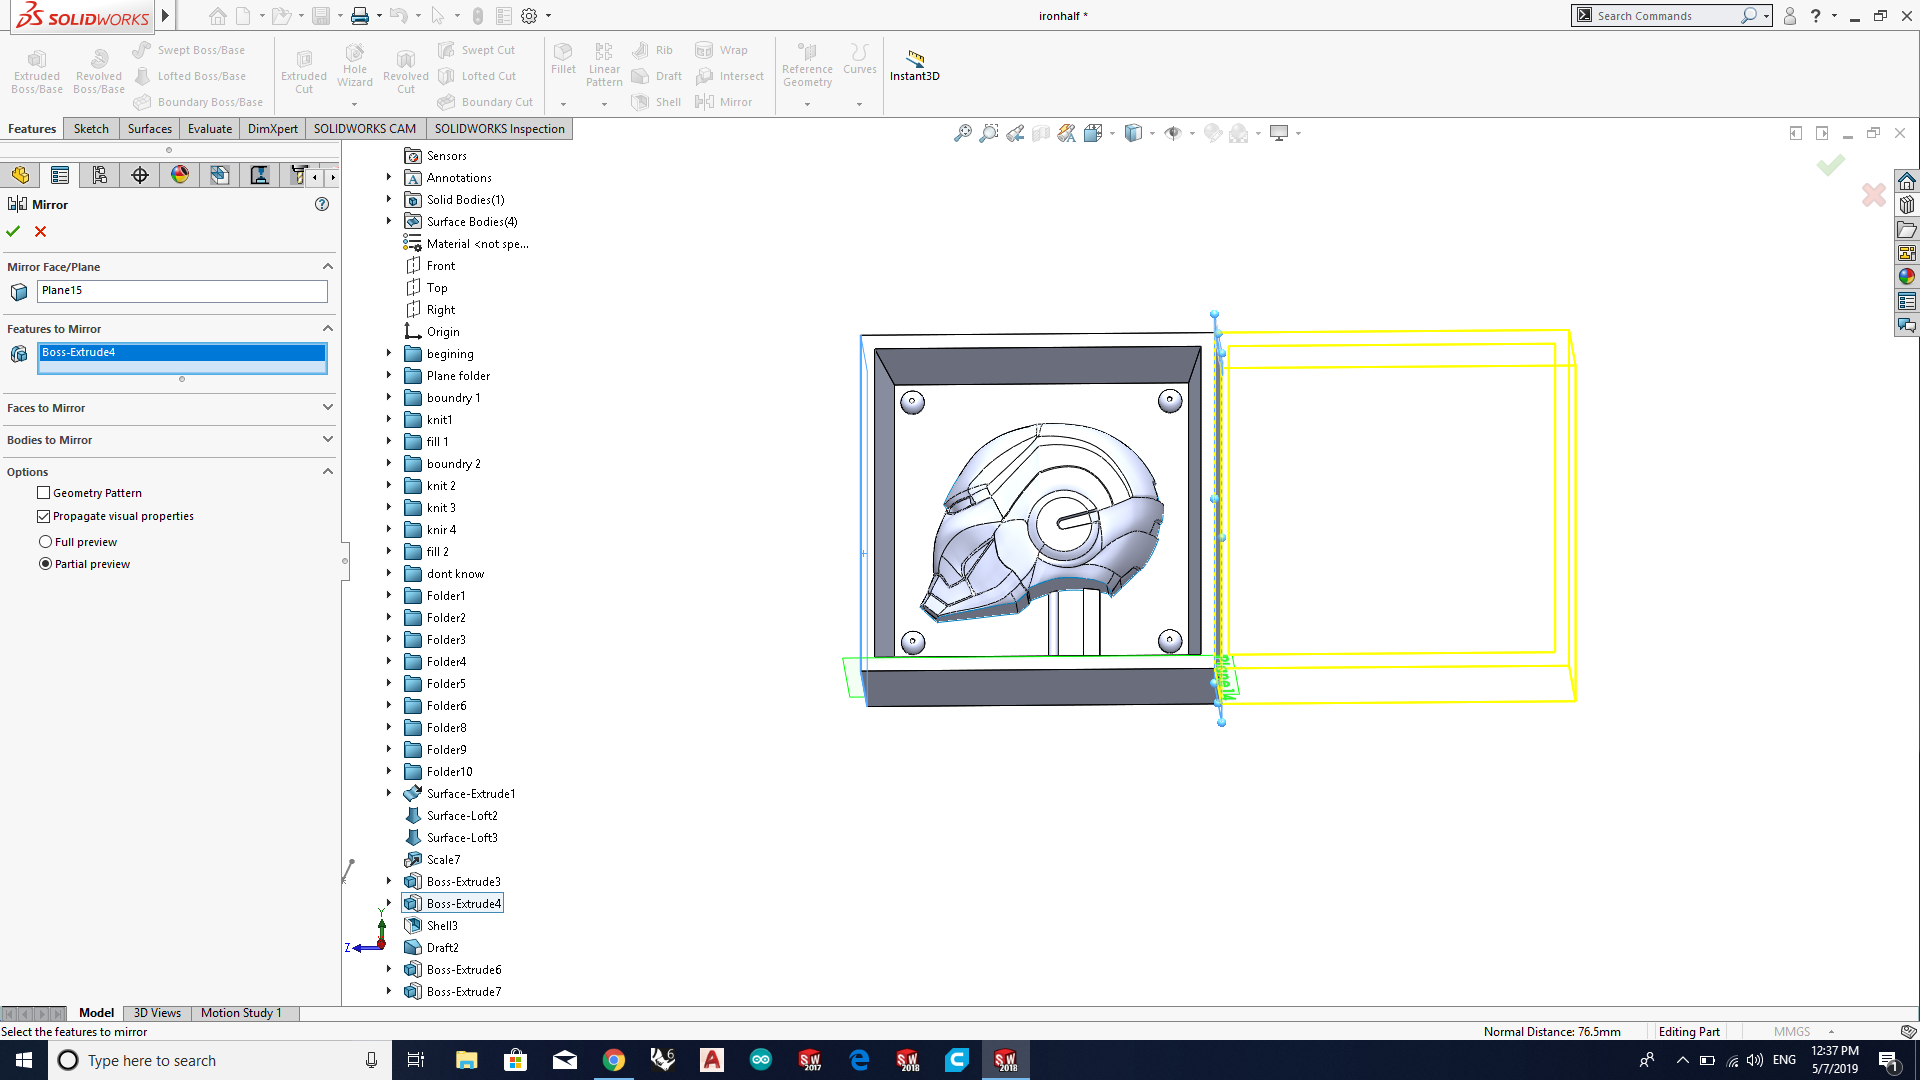Expand the Faces to Mirror section

pos(327,408)
